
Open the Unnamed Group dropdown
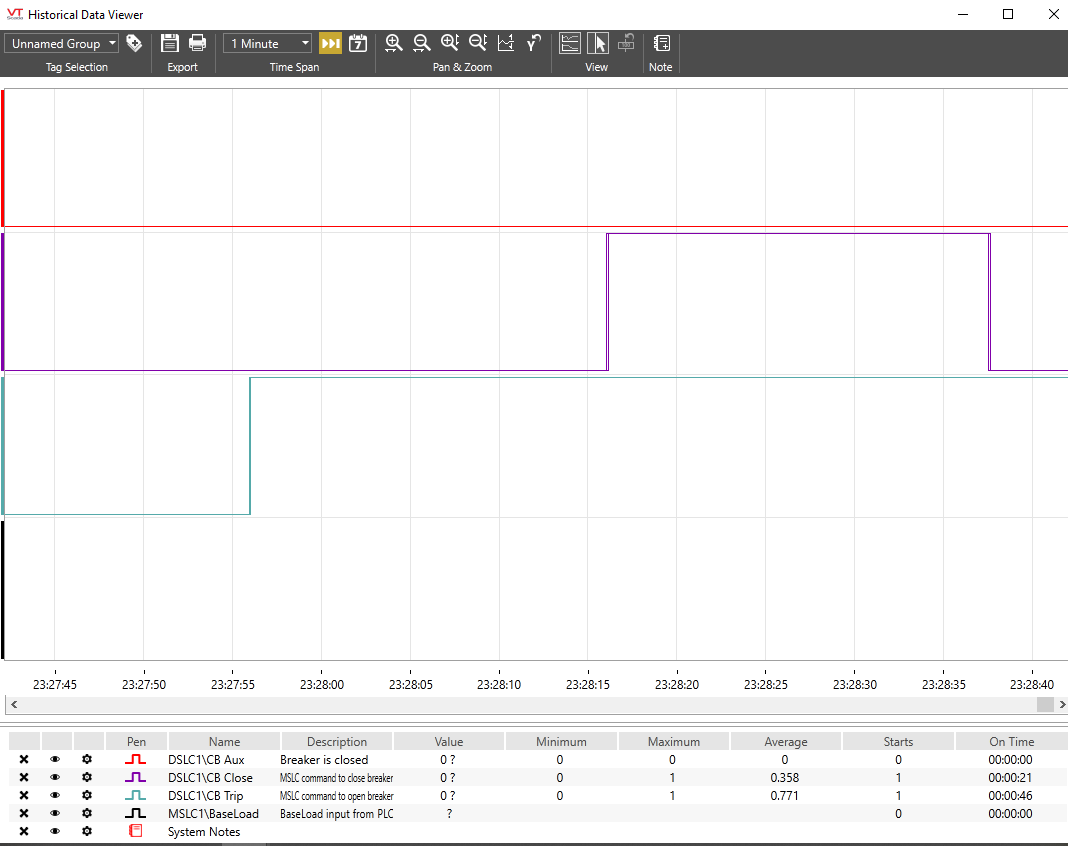click(61, 44)
